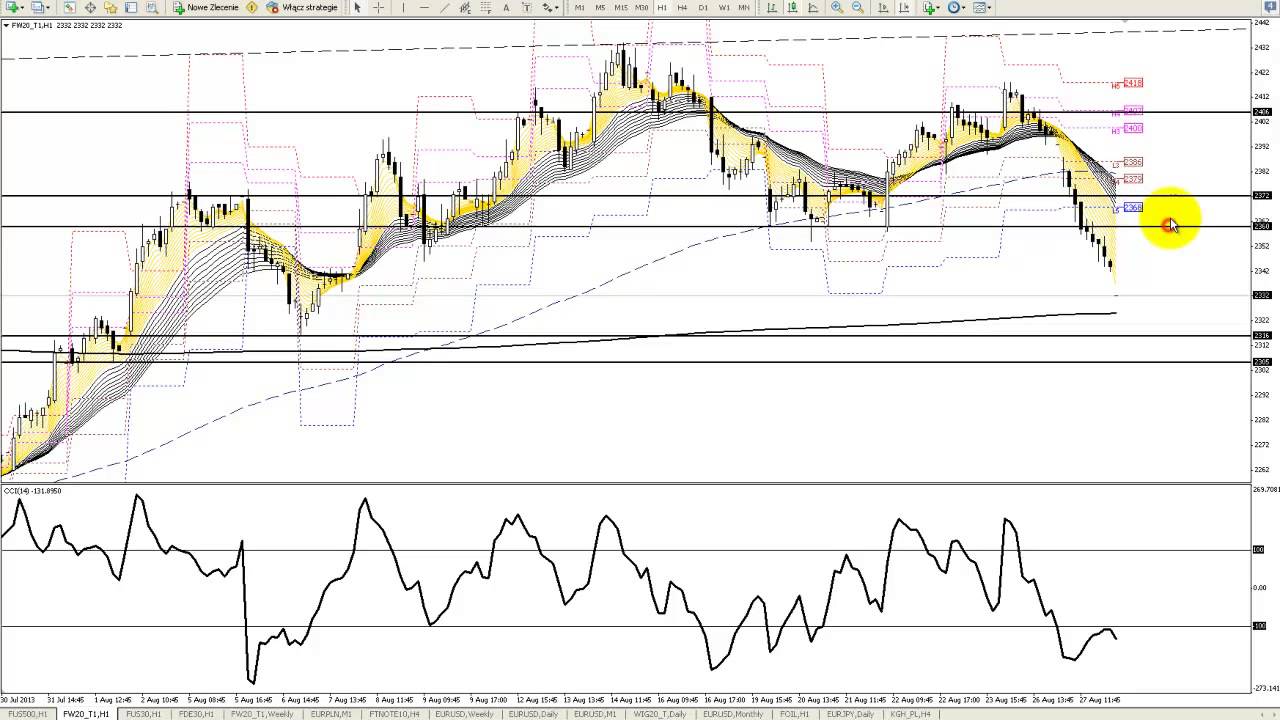
Task: Open the templates dropdown
Action: click(982, 7)
